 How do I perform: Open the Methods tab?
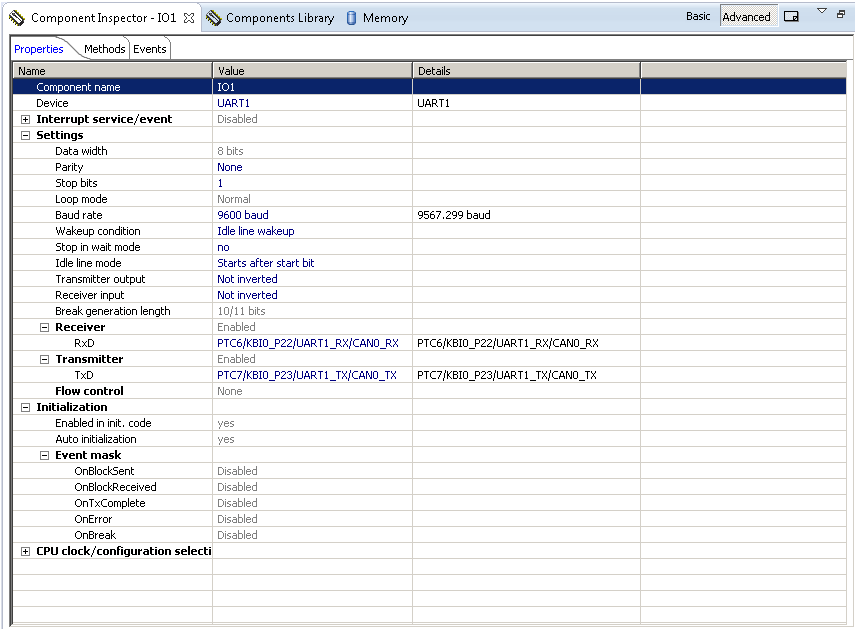(104, 49)
